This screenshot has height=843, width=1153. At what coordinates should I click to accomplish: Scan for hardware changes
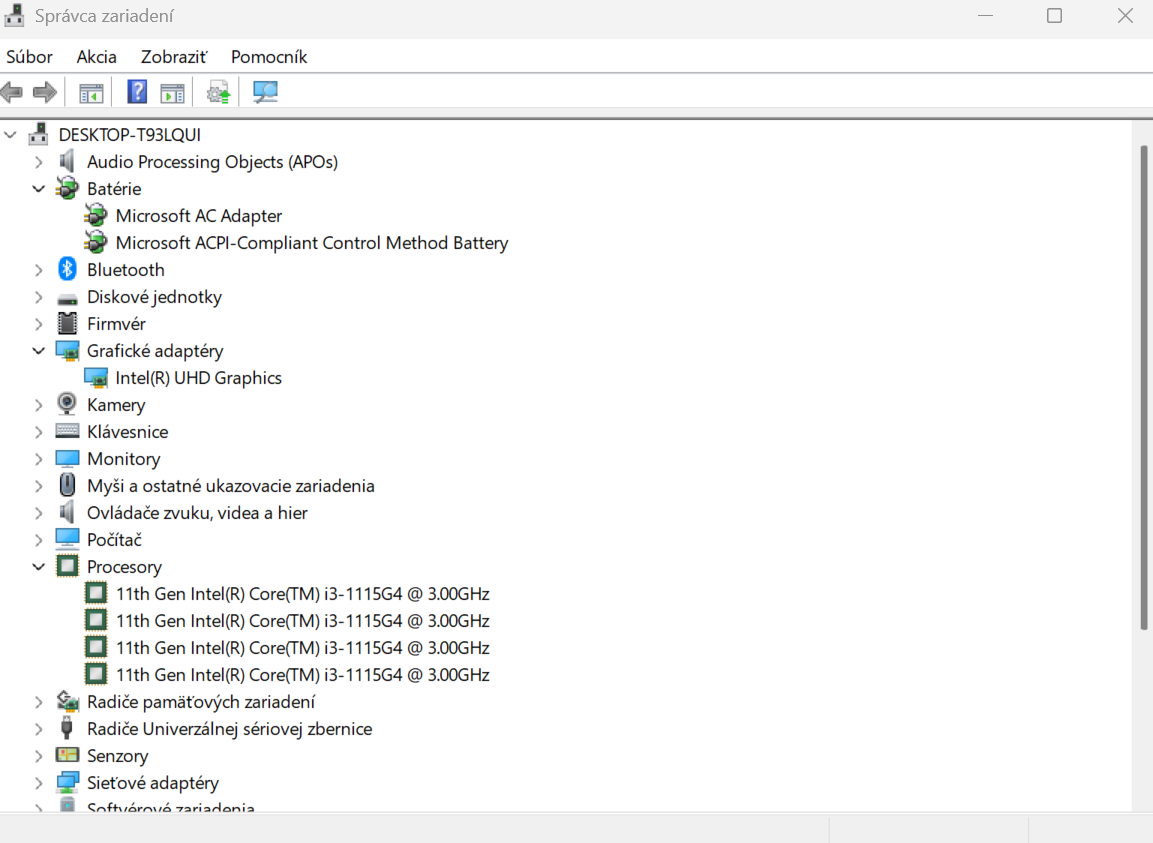pyautogui.click(x=265, y=92)
